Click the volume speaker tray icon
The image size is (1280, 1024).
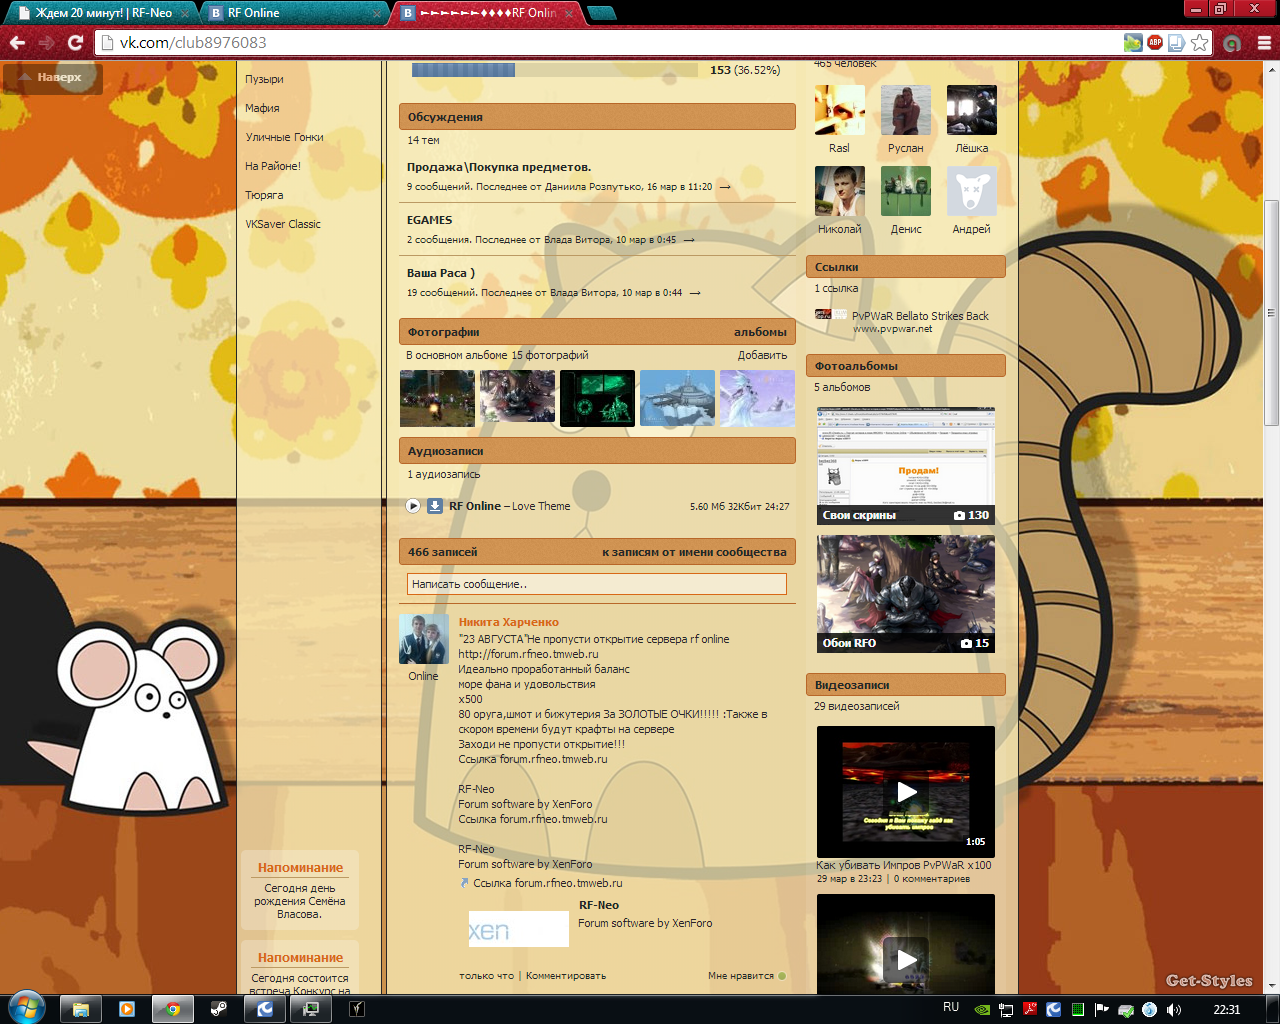point(1174,1010)
